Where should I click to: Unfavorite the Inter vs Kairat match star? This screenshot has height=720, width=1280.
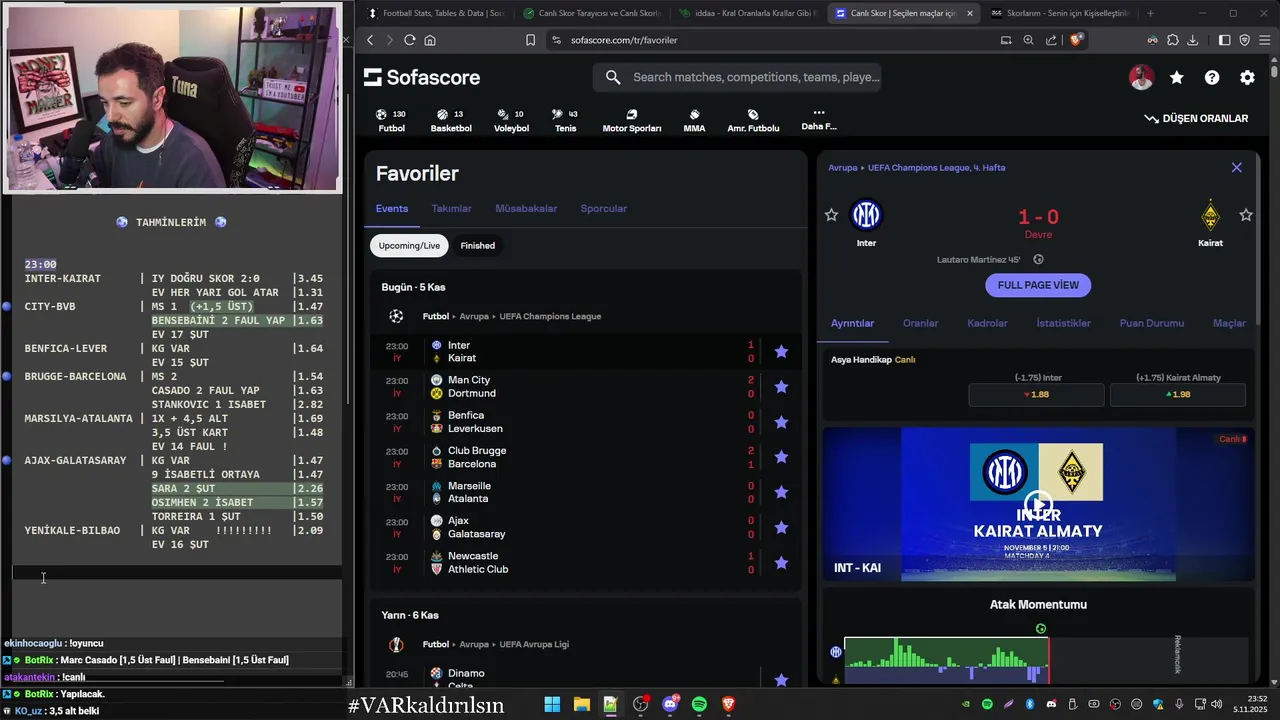(x=781, y=351)
